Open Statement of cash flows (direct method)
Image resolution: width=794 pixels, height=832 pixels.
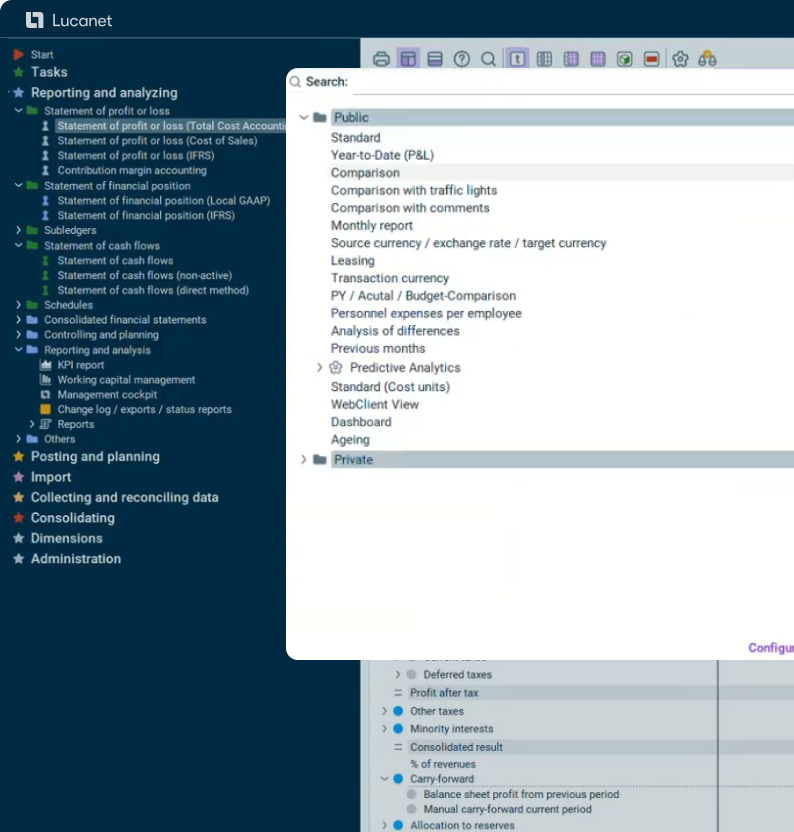pos(153,290)
